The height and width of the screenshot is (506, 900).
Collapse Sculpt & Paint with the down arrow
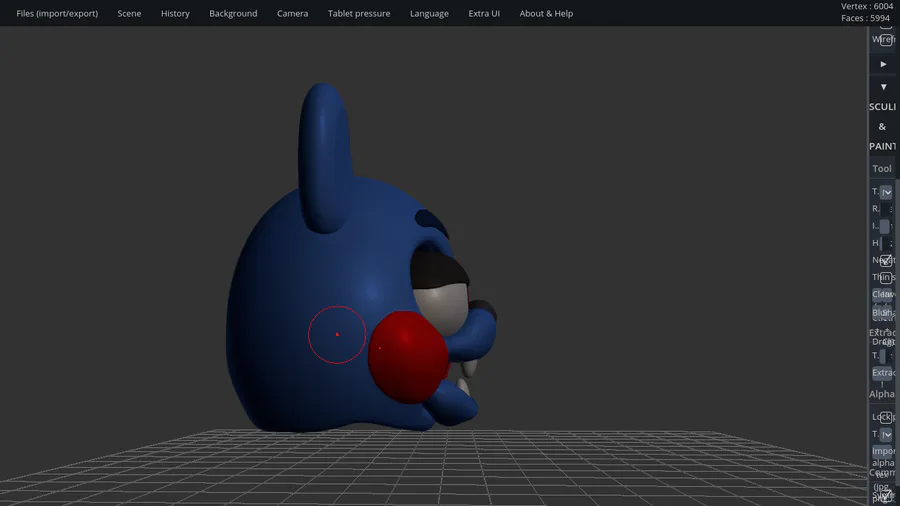[883, 87]
